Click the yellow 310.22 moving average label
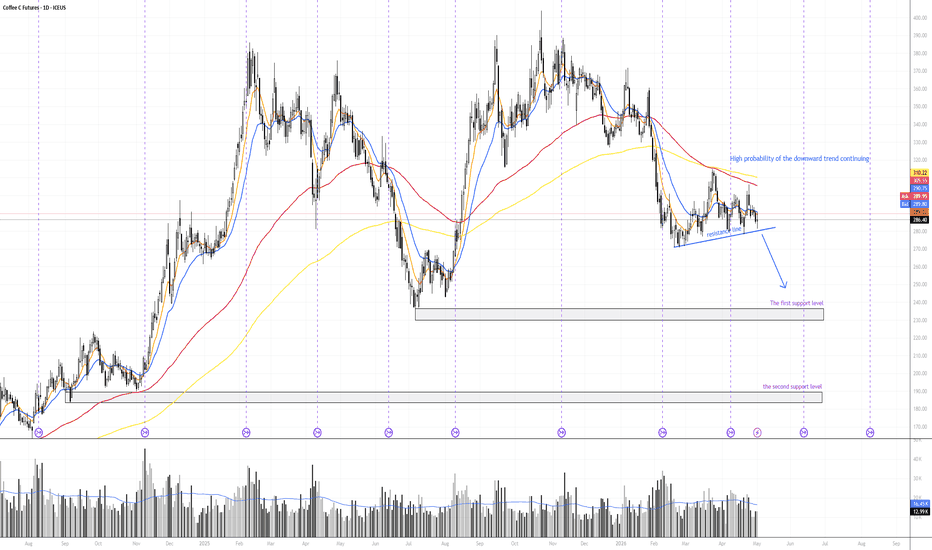Viewport: 932px width, 550px height. click(x=920, y=172)
